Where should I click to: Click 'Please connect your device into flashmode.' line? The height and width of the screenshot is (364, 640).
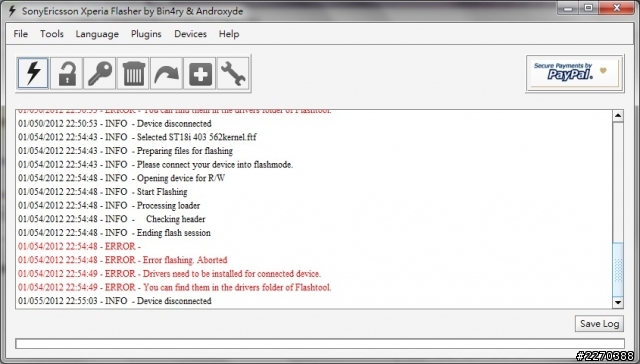click(156, 165)
